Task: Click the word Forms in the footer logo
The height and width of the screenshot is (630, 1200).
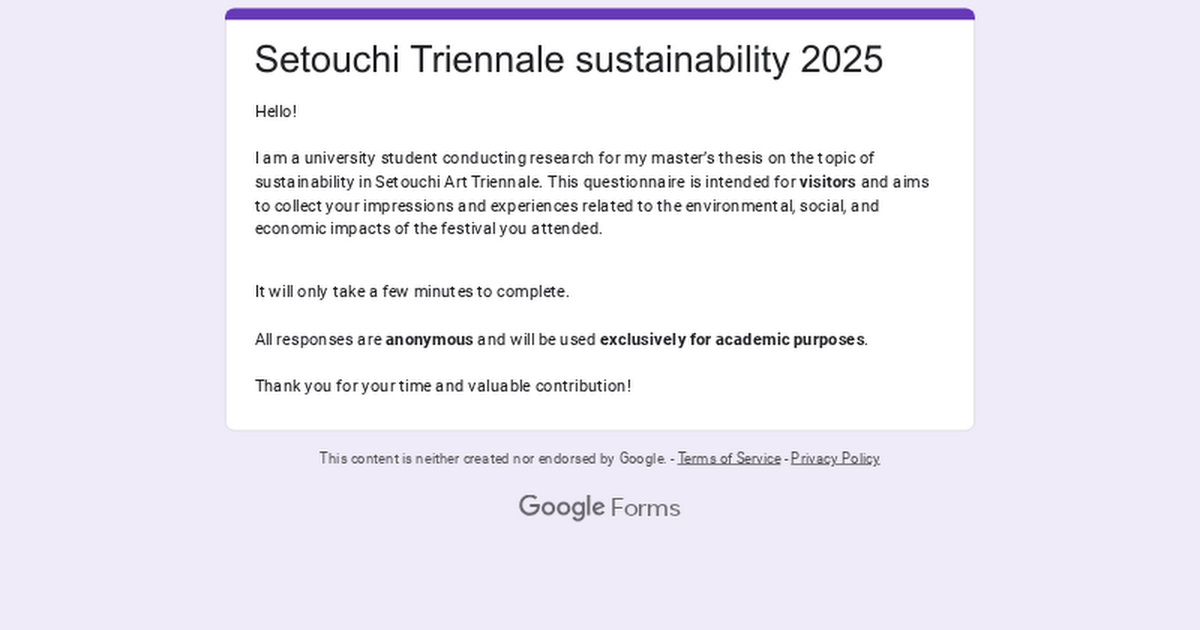Action: coord(645,508)
